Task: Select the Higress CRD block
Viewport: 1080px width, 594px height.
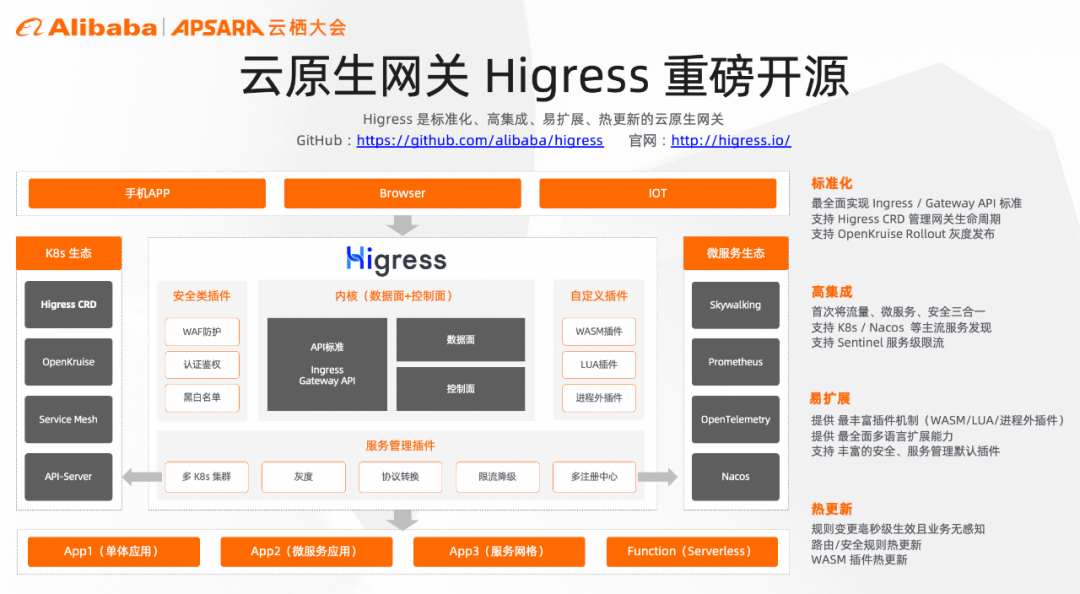Action: click(68, 305)
